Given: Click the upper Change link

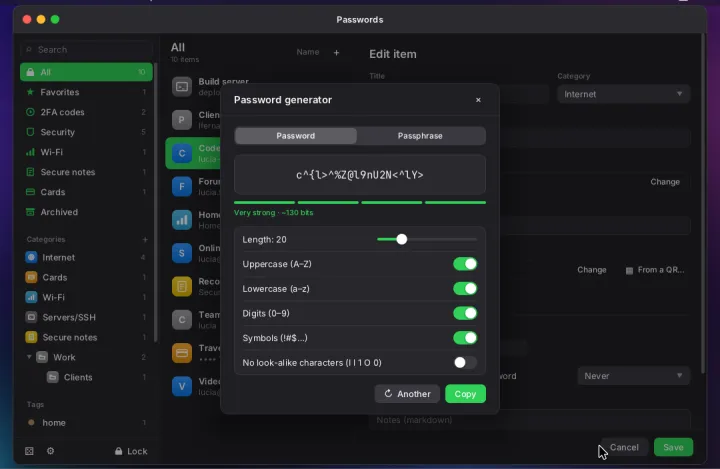Looking at the screenshot, I should click(x=665, y=182).
